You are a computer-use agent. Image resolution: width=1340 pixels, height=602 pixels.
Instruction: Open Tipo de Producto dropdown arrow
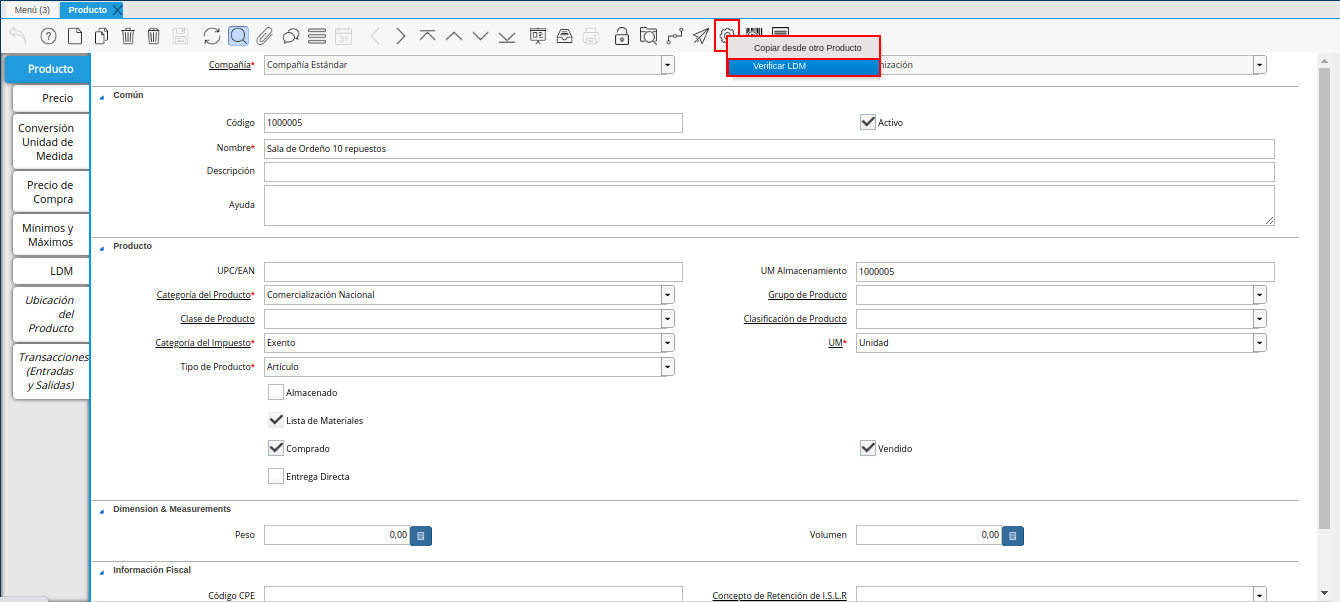[x=667, y=367]
